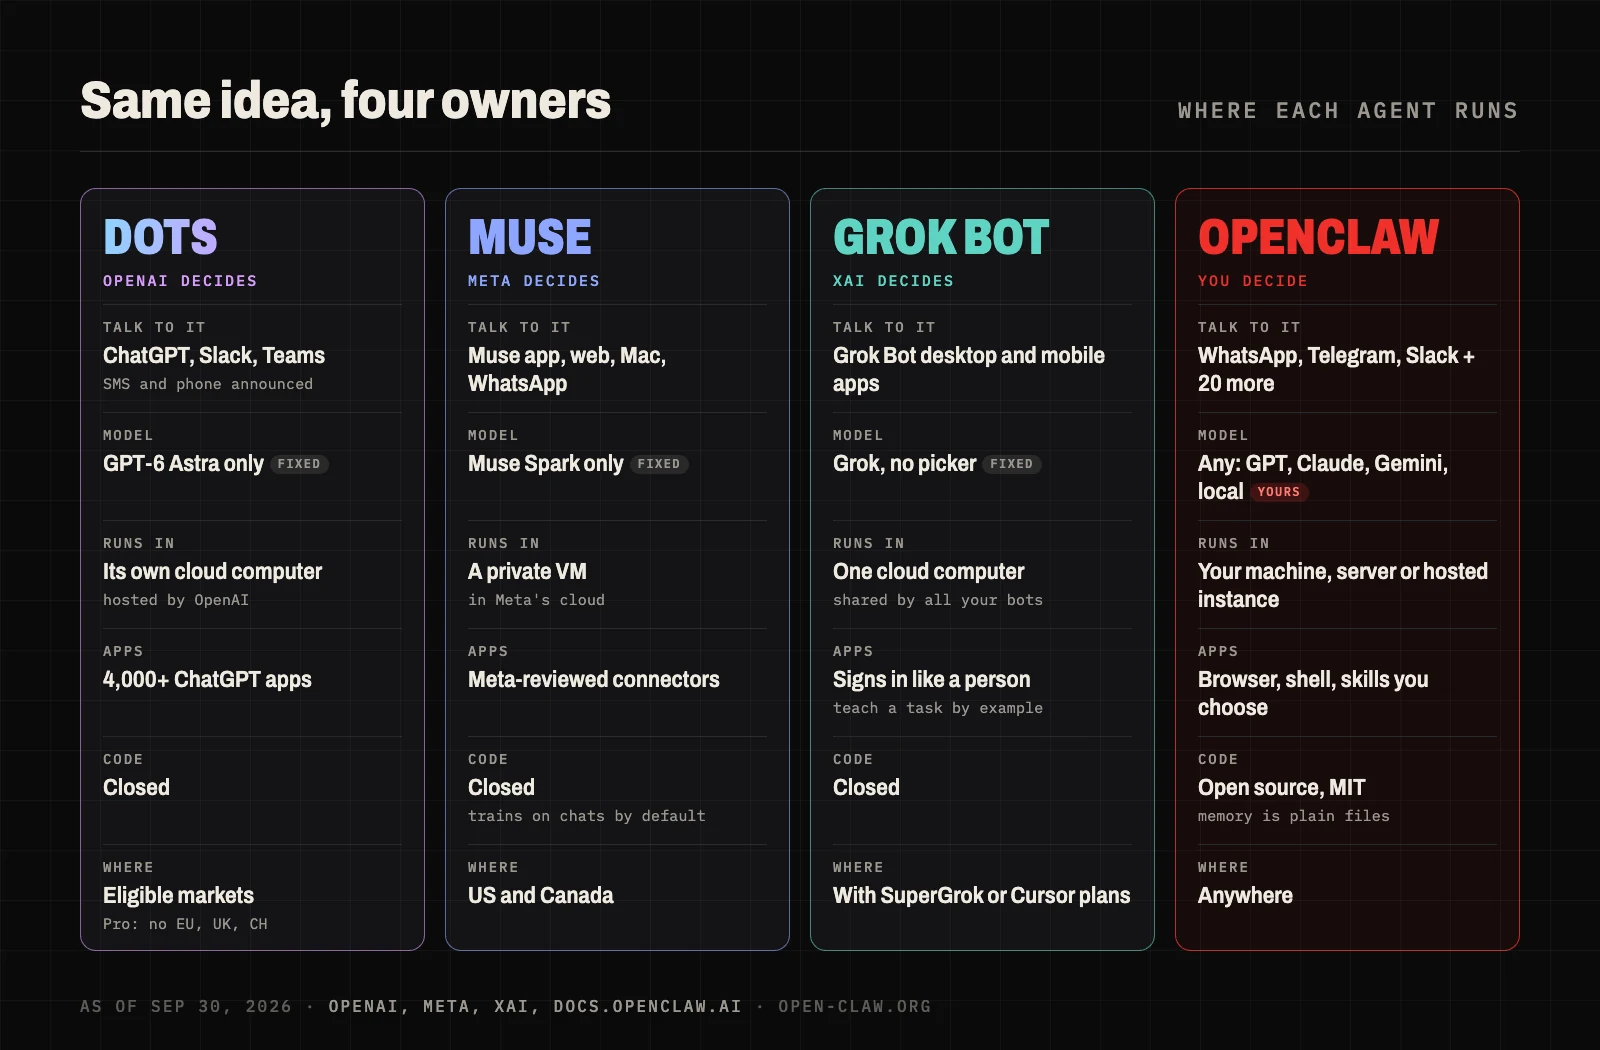The width and height of the screenshot is (1600, 1050).
Task: Select the OPENCLAW card title
Action: point(1318,237)
